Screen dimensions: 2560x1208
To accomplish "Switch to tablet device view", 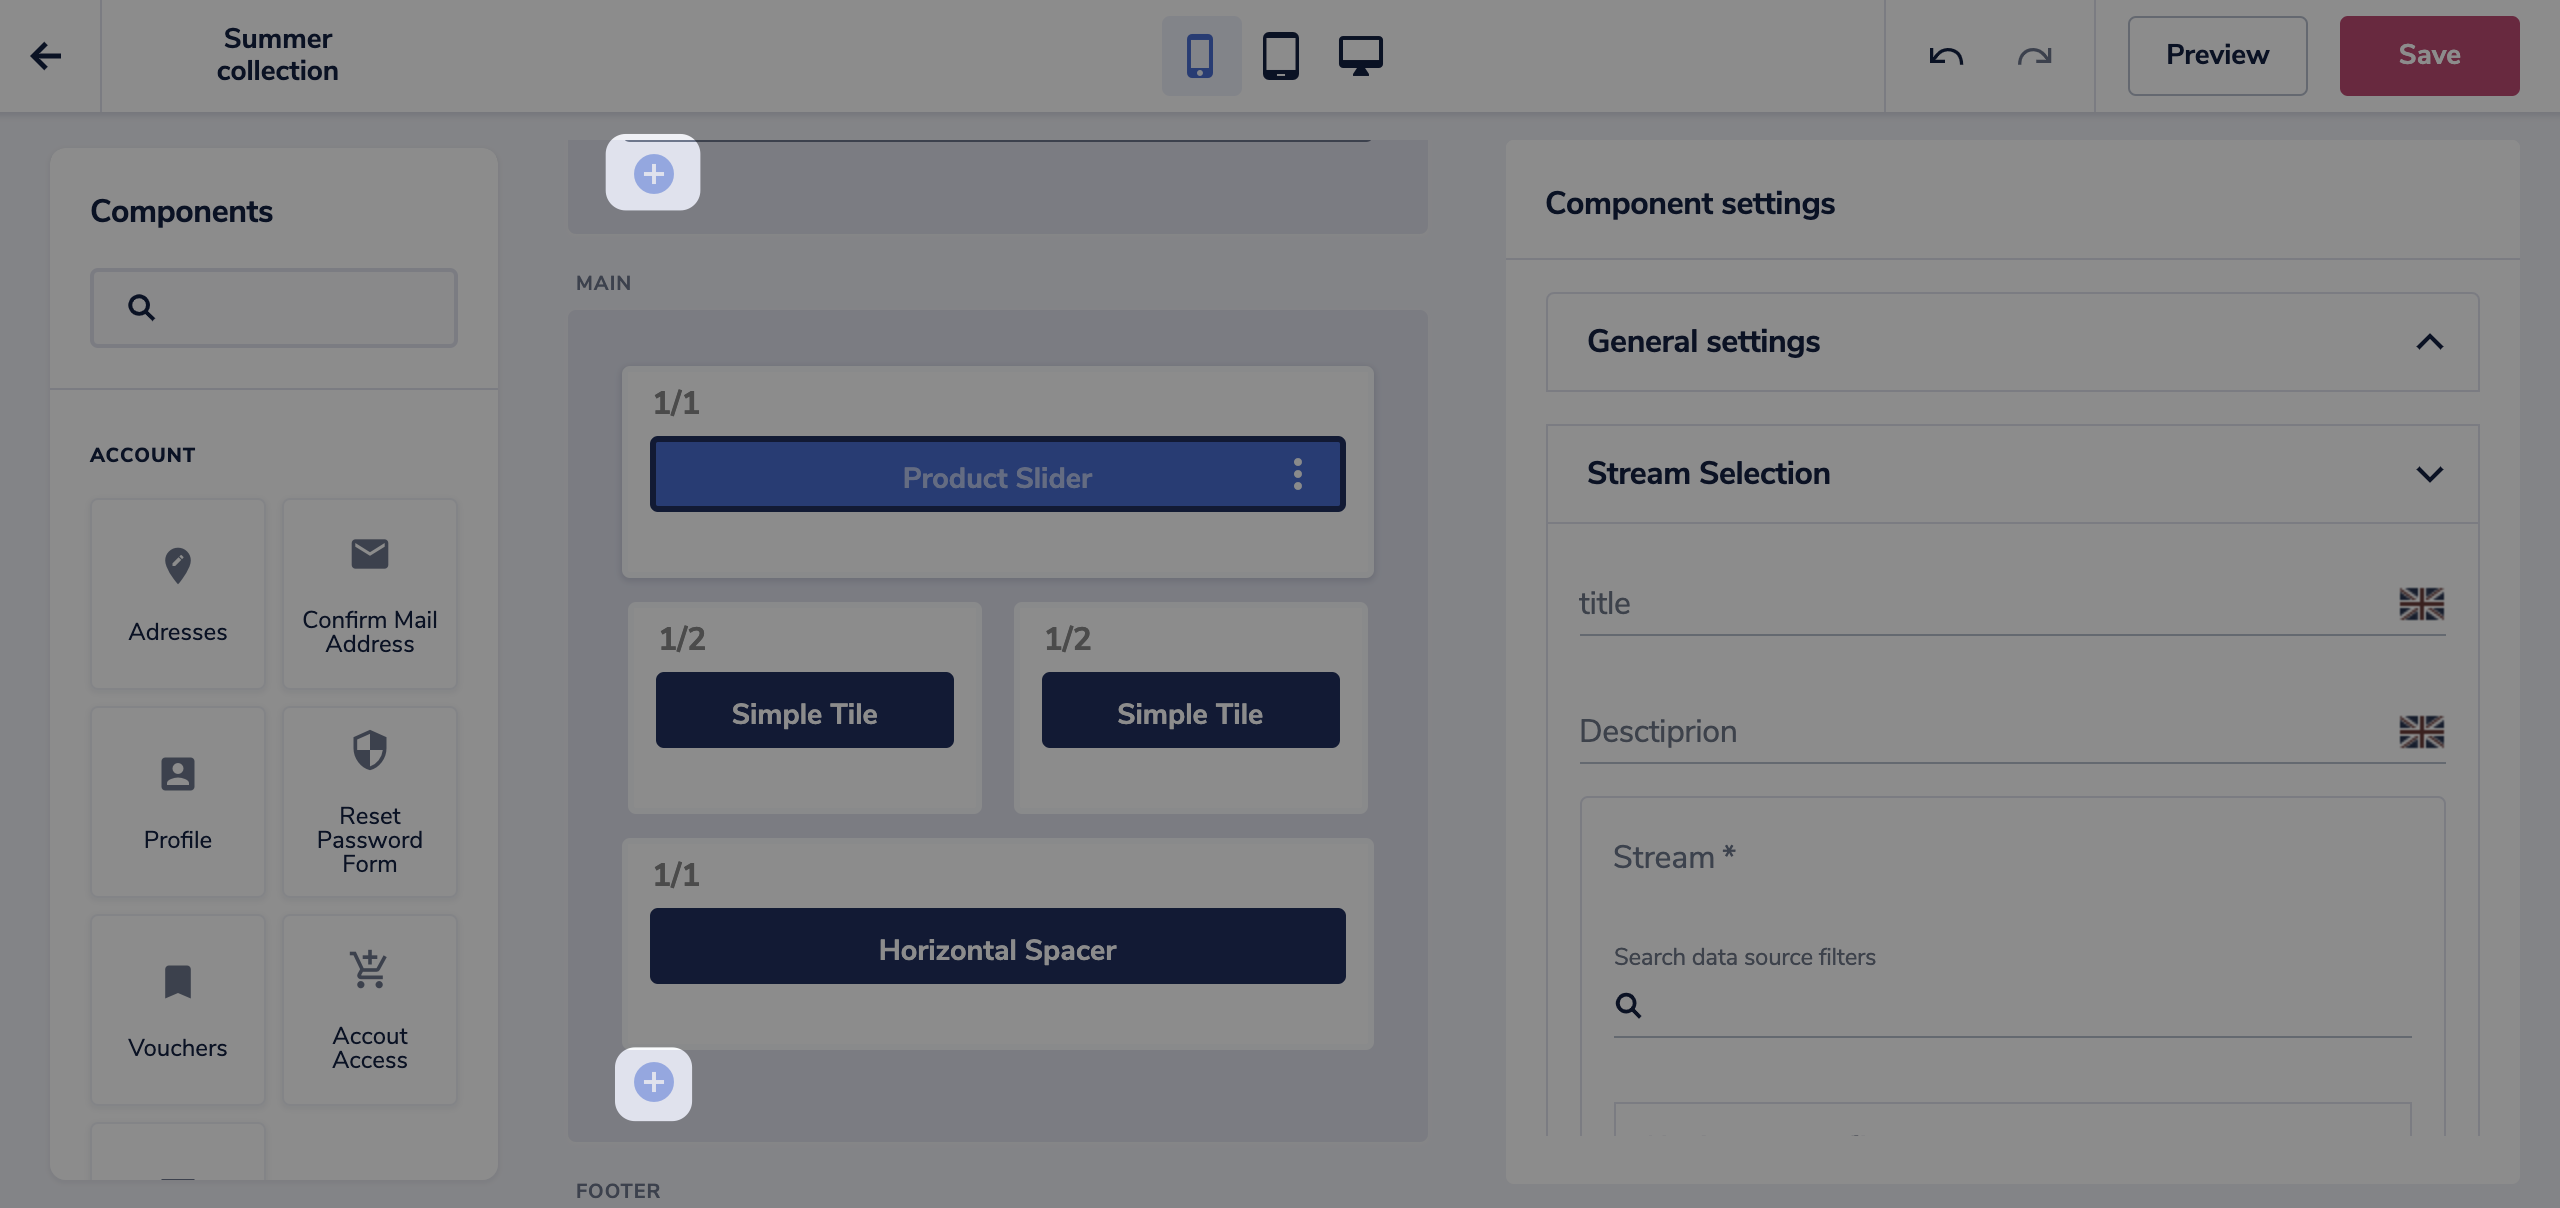I will tap(1280, 56).
